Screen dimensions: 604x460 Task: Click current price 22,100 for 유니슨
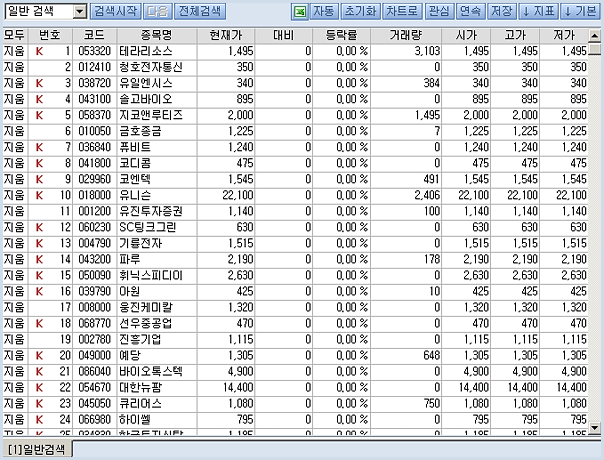pos(238,195)
